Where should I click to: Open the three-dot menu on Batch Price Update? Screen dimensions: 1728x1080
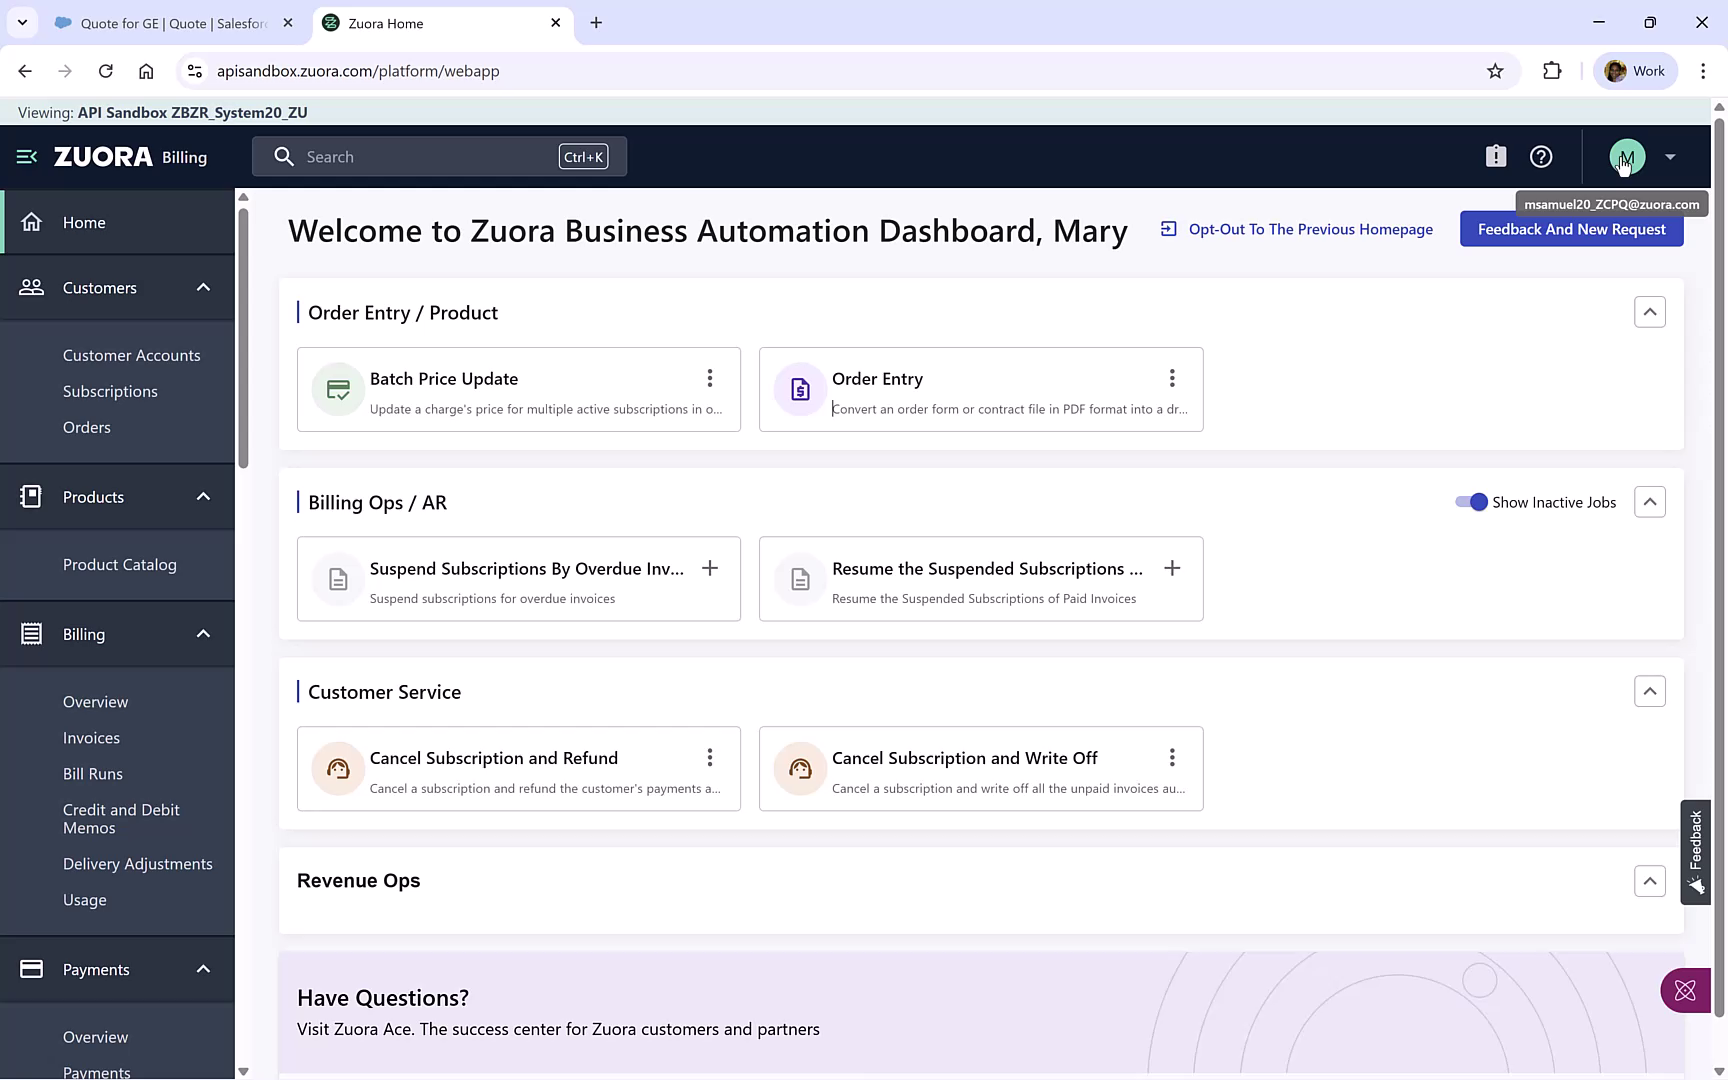point(710,378)
